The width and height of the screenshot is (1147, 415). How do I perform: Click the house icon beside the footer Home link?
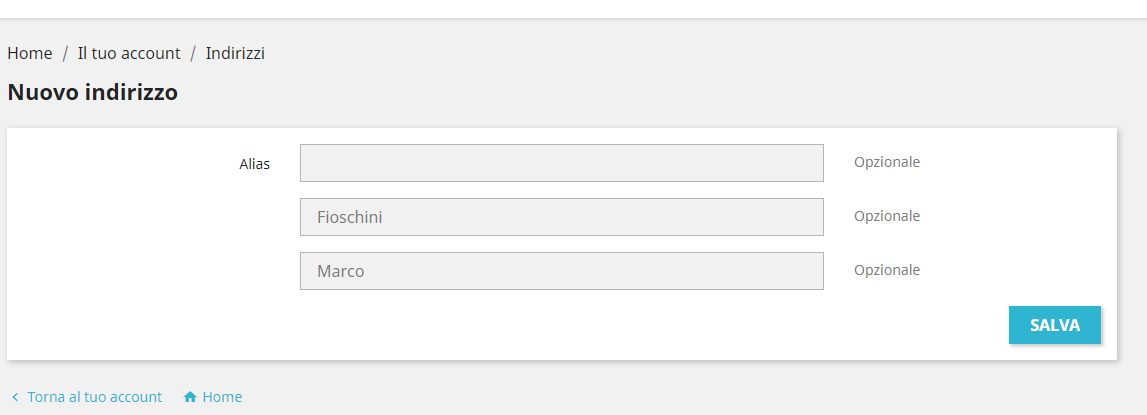point(190,397)
